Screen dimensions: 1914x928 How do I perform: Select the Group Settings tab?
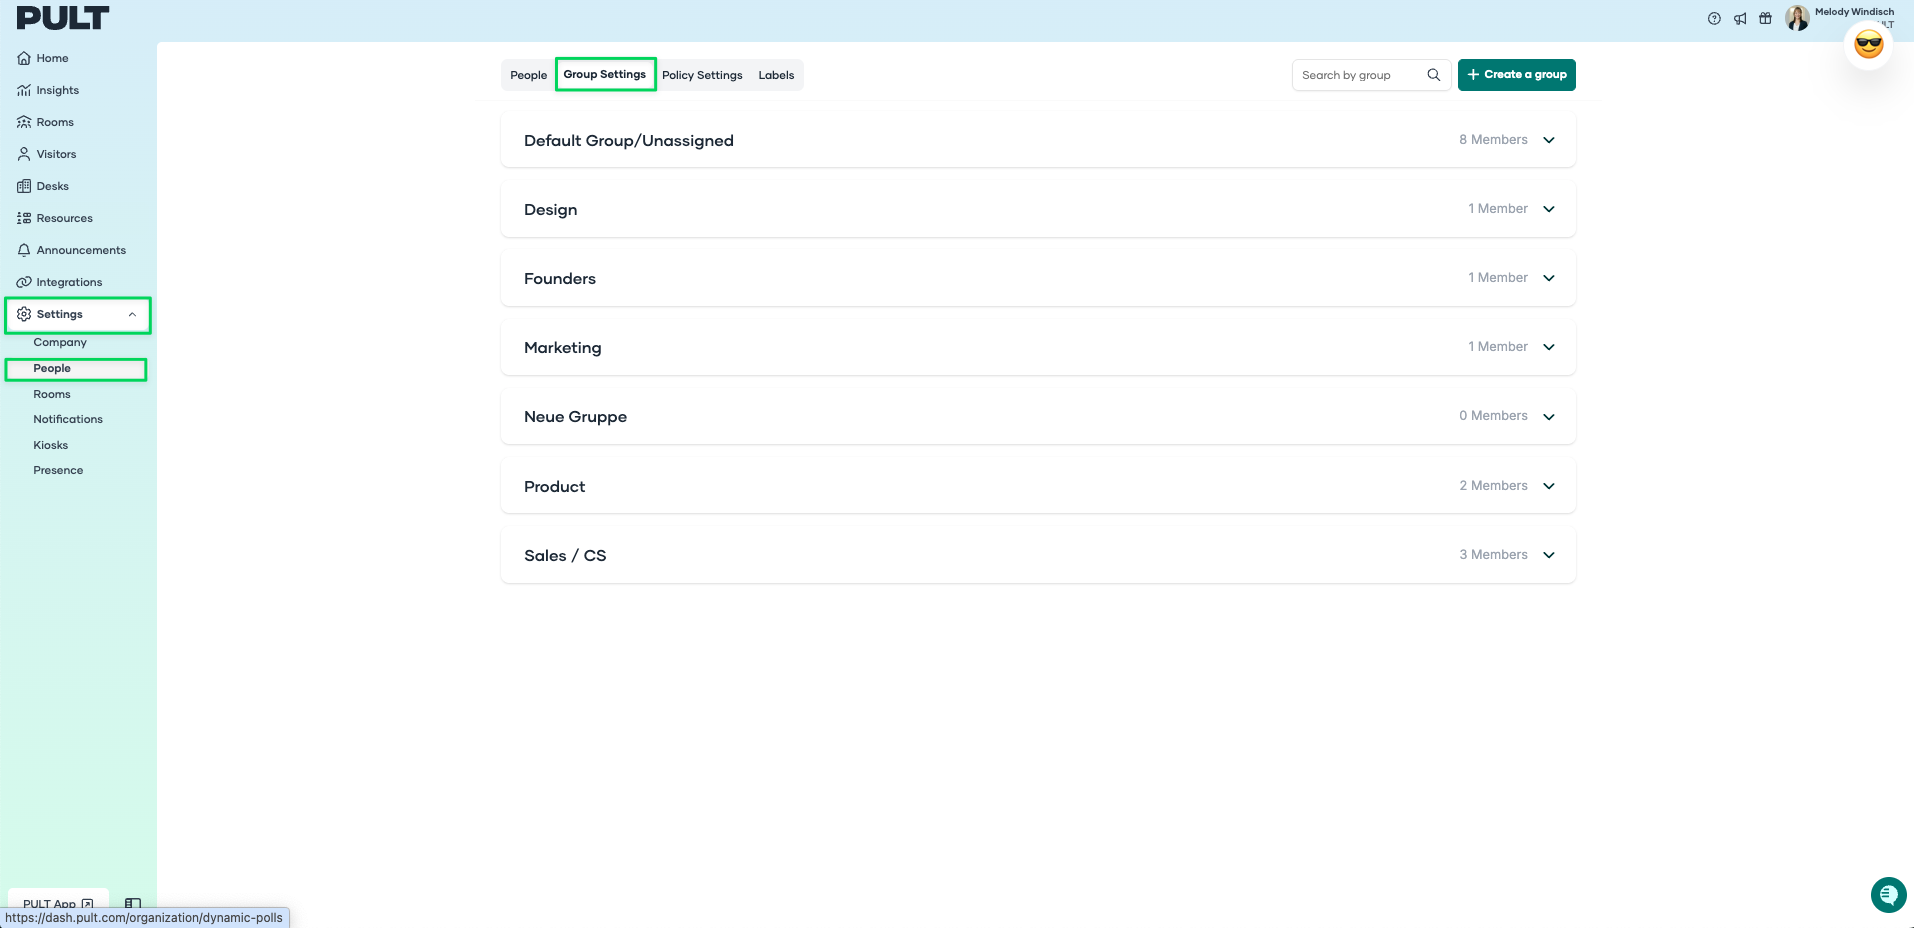pos(605,74)
